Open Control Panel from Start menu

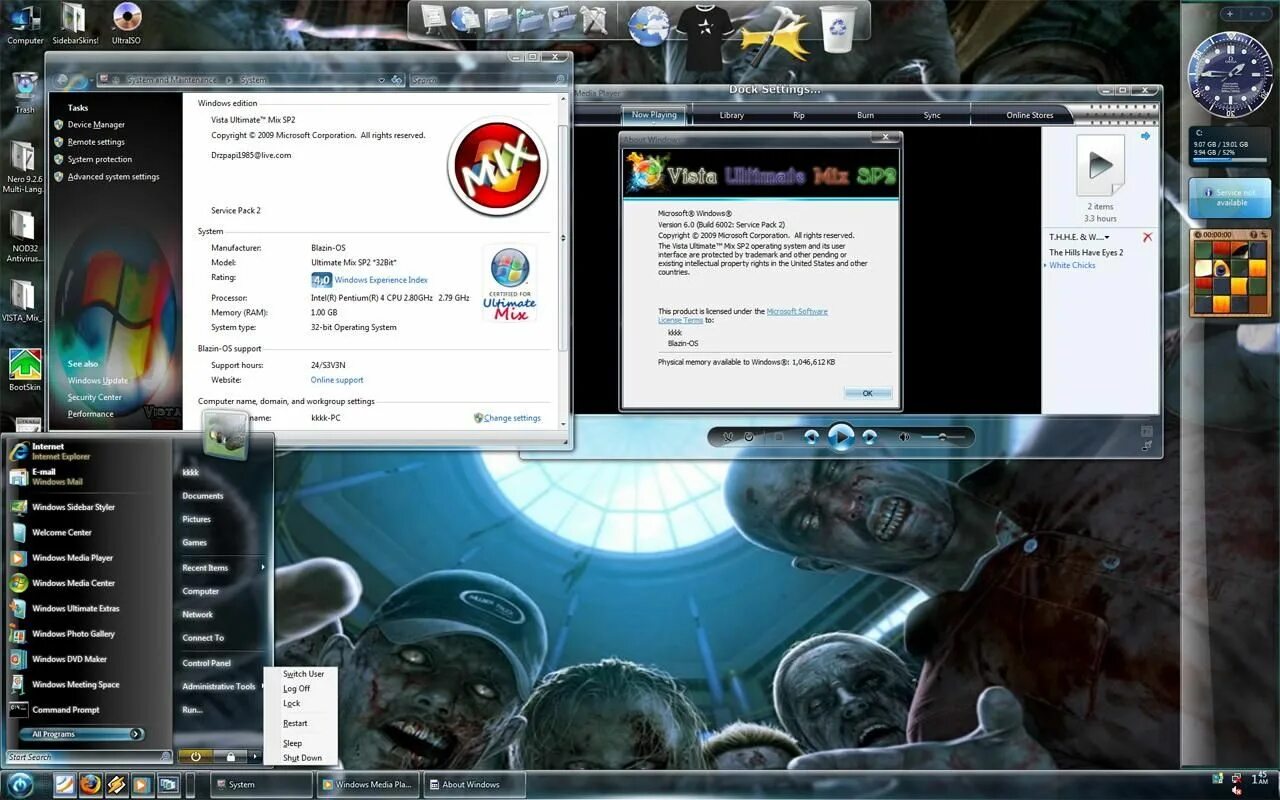(206, 663)
